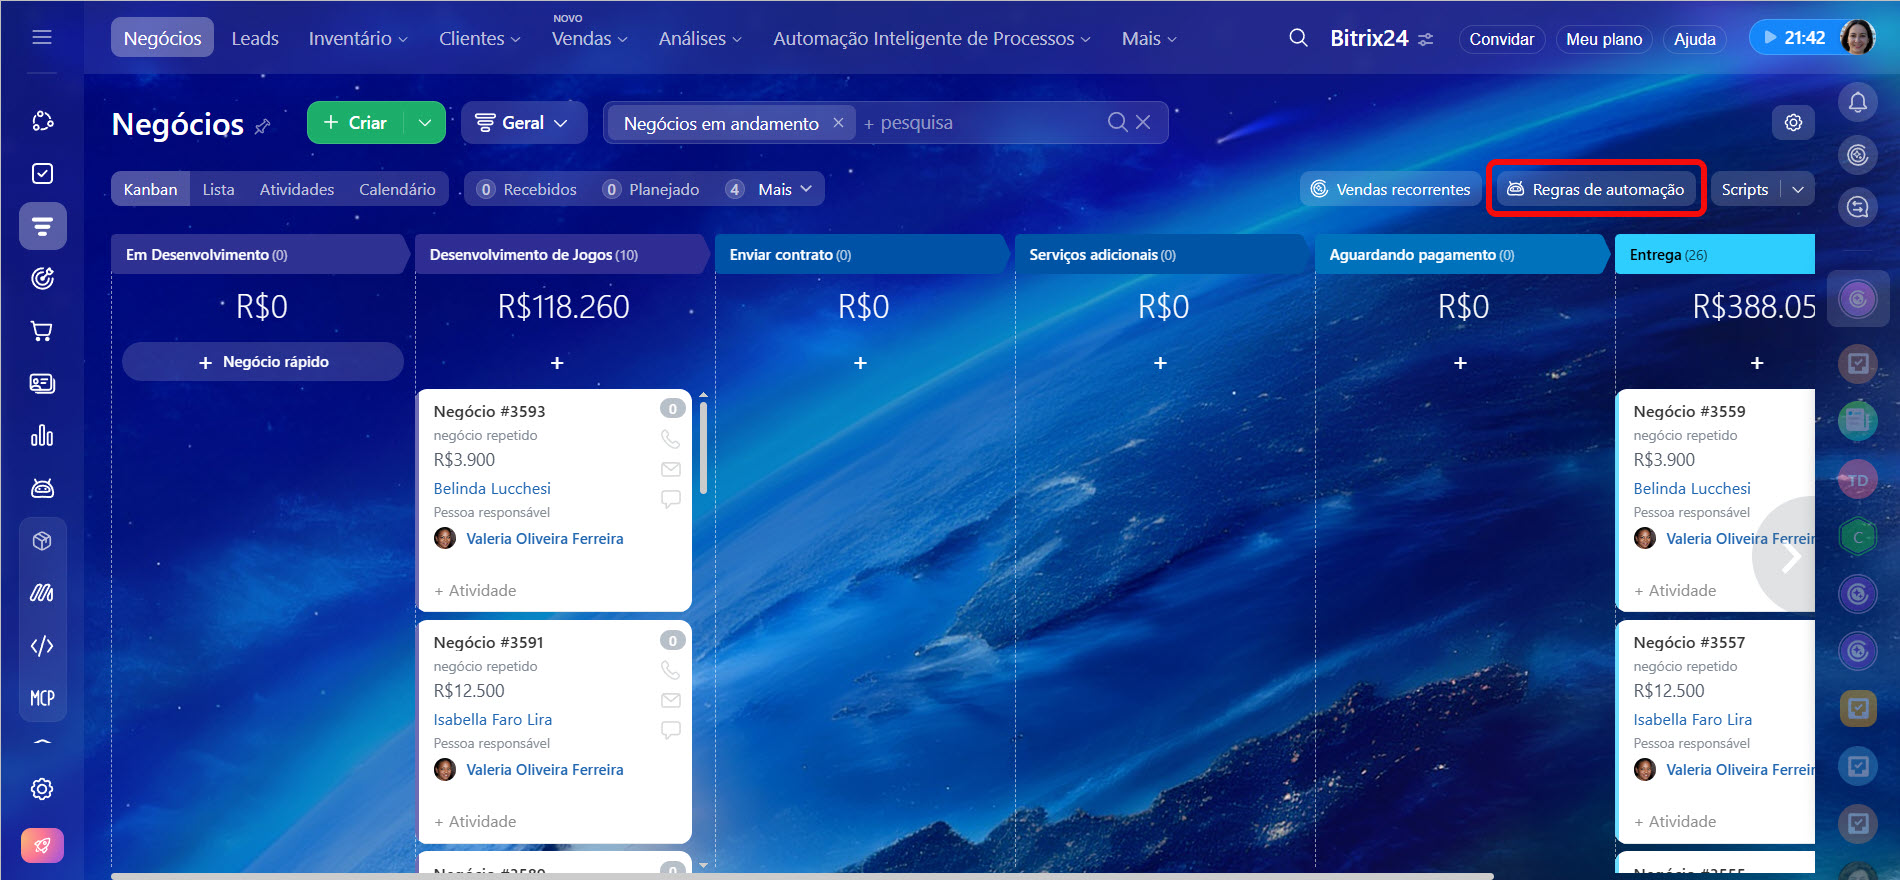Open the Leads menu item
1900x880 pixels.
click(255, 38)
